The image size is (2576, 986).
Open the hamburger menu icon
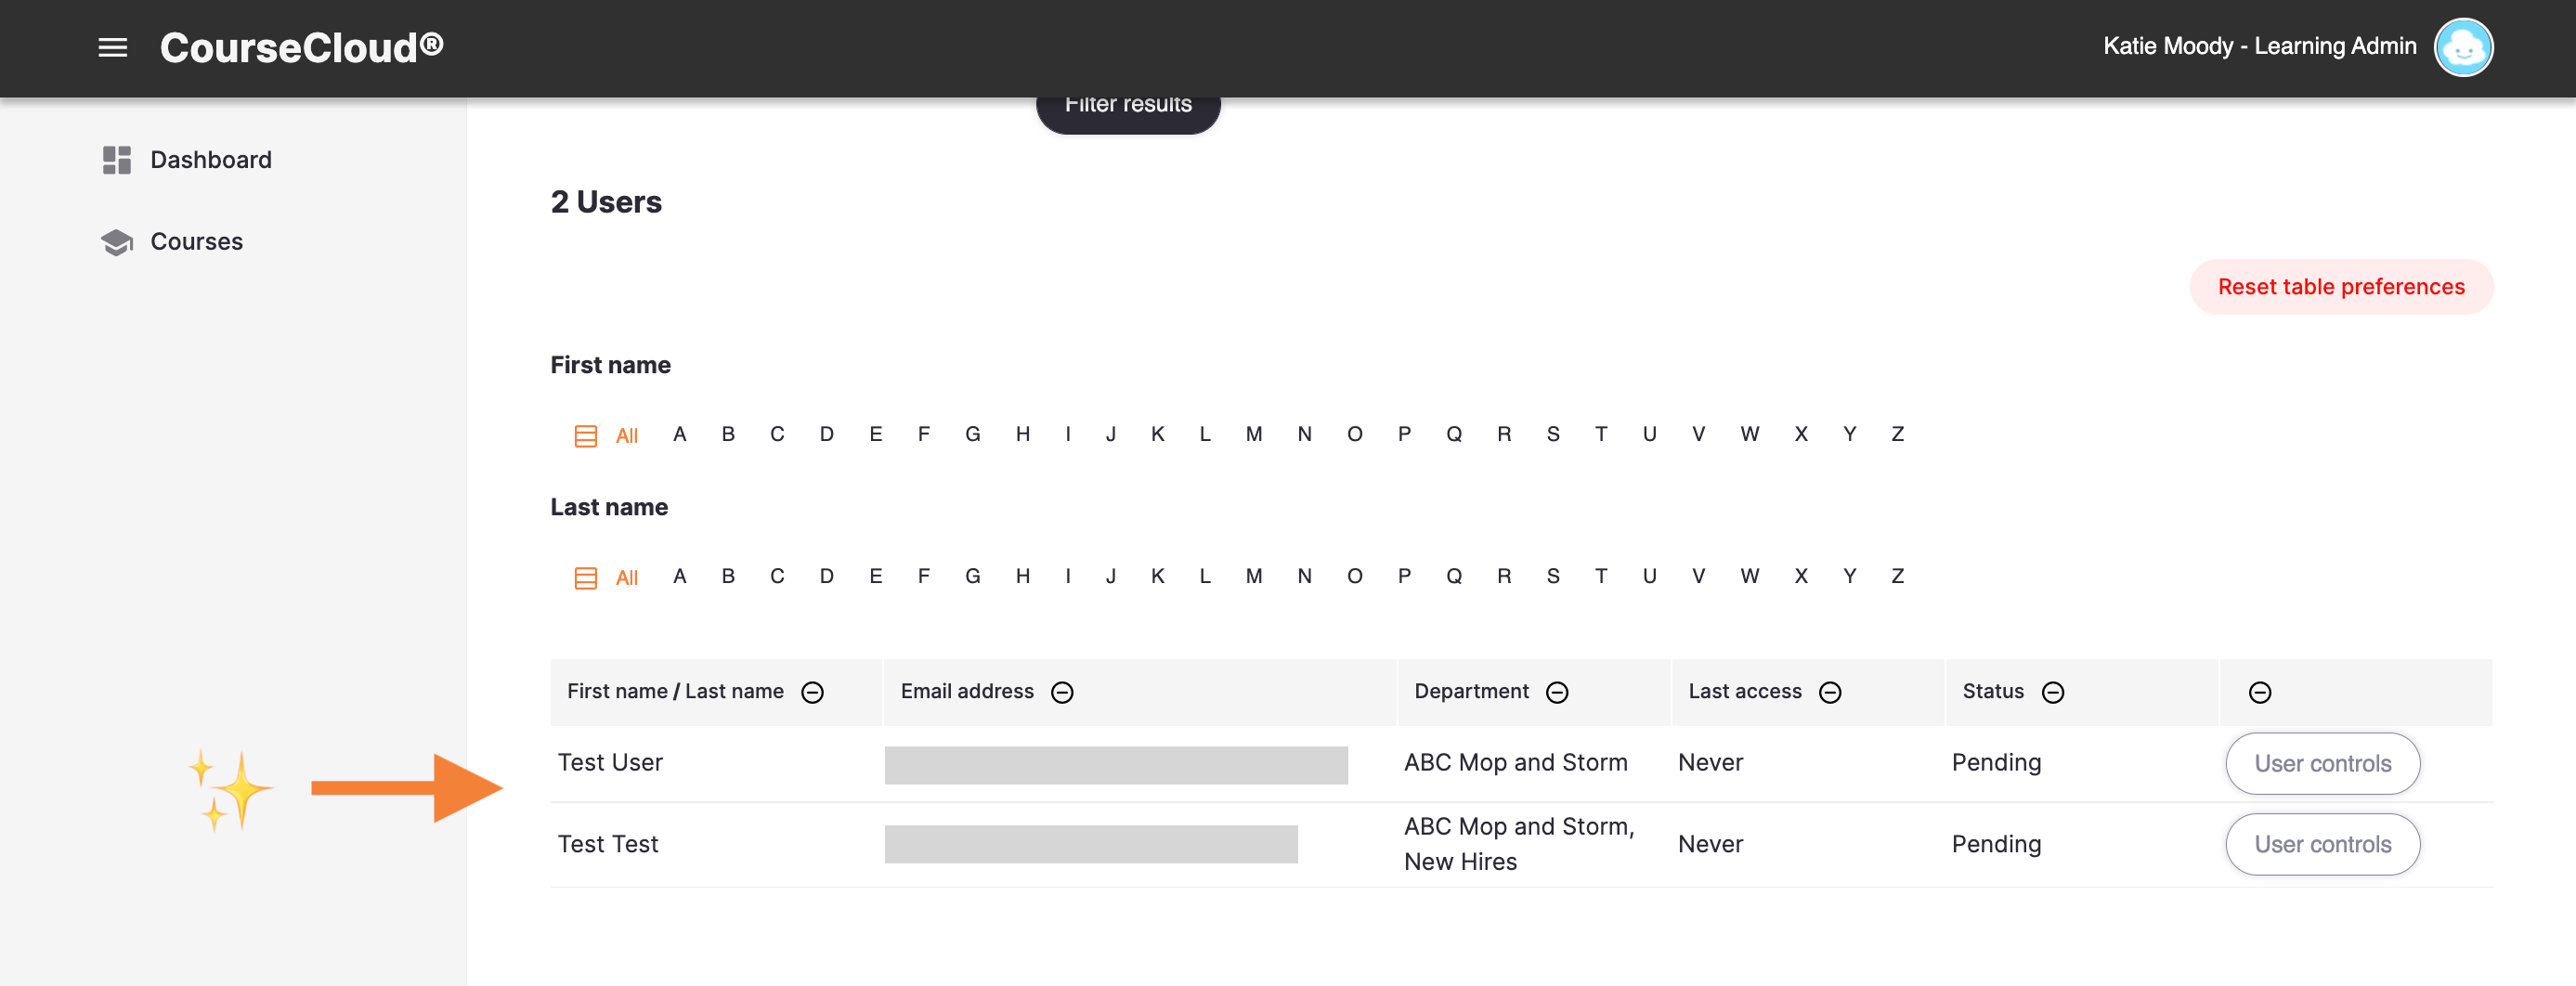coord(113,47)
